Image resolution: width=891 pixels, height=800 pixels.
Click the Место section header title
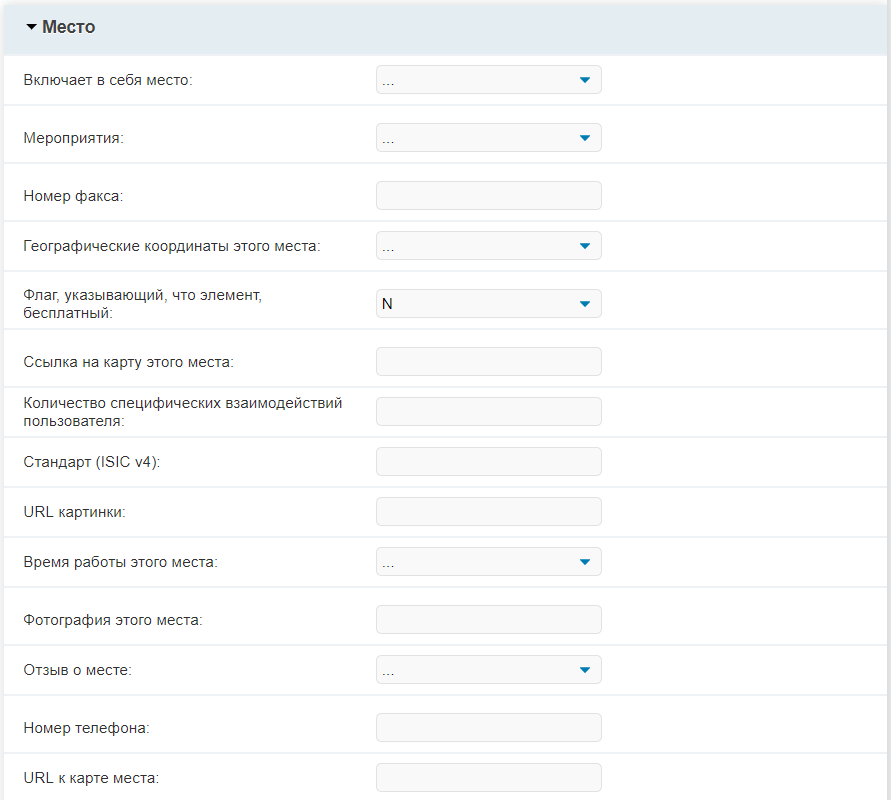click(68, 27)
